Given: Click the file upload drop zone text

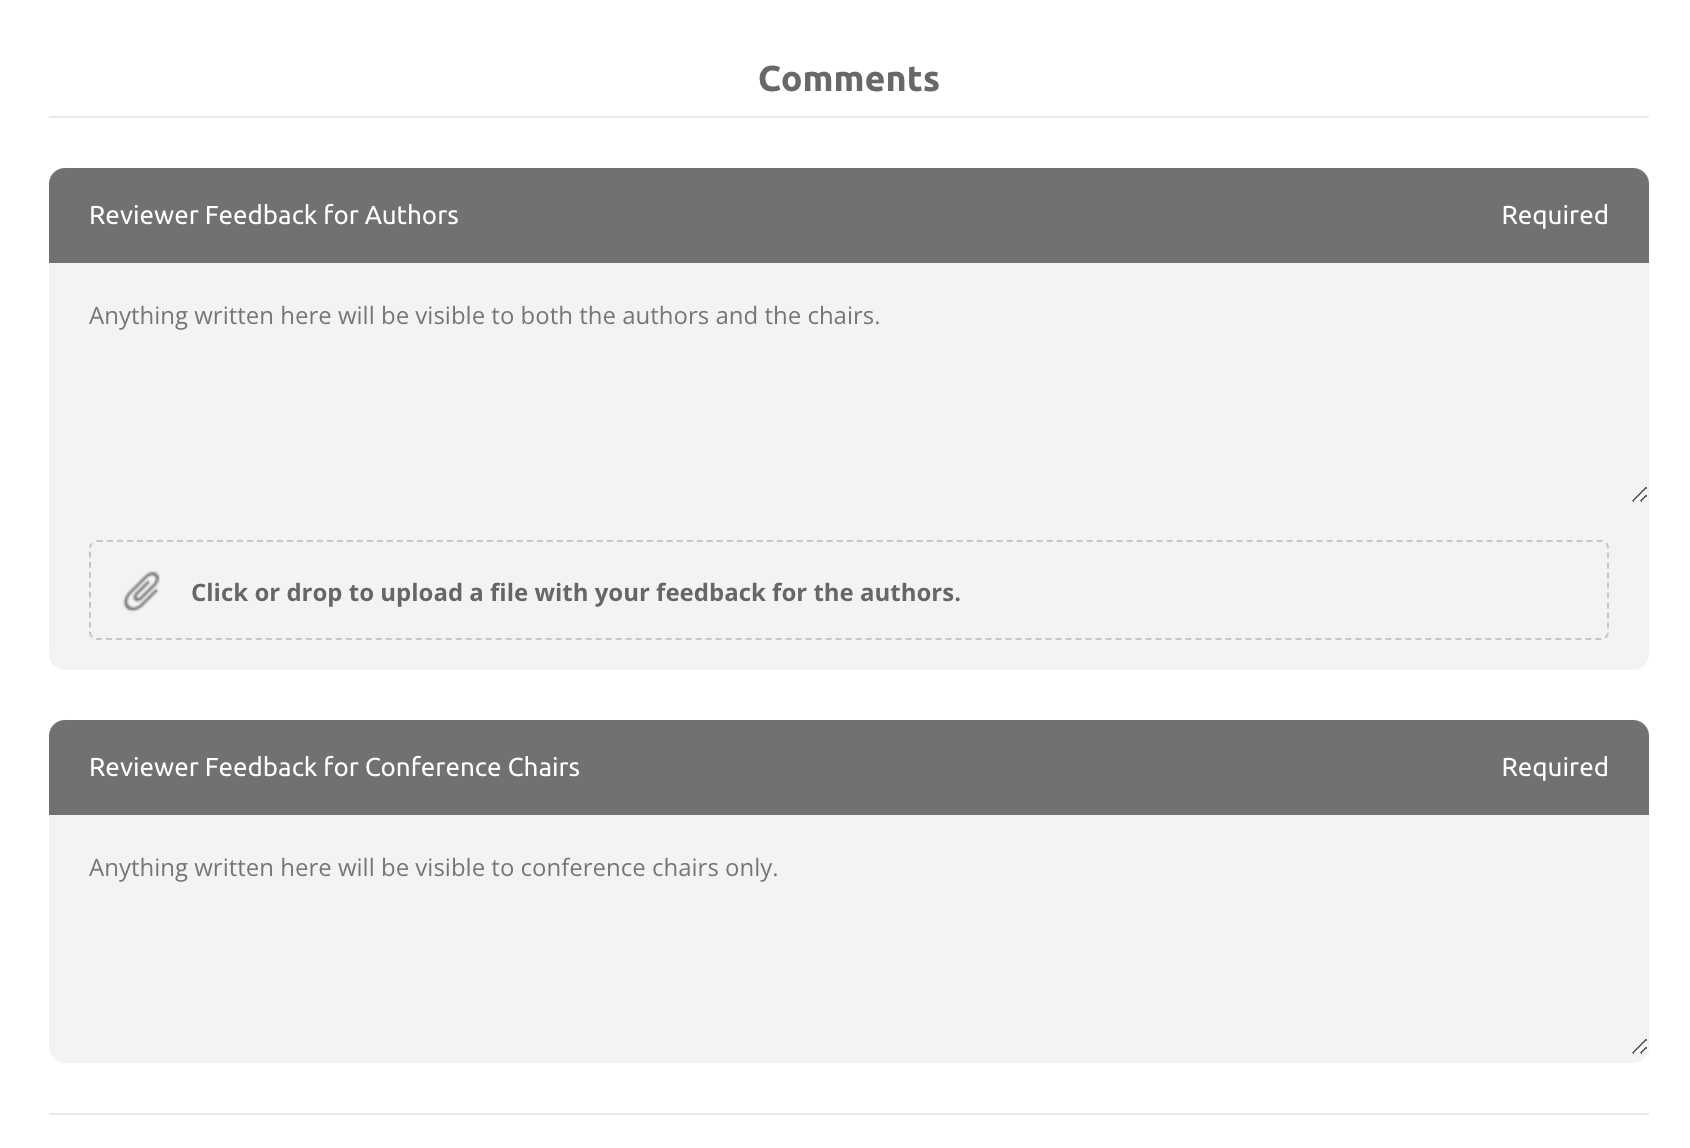Looking at the screenshot, I should tap(575, 592).
